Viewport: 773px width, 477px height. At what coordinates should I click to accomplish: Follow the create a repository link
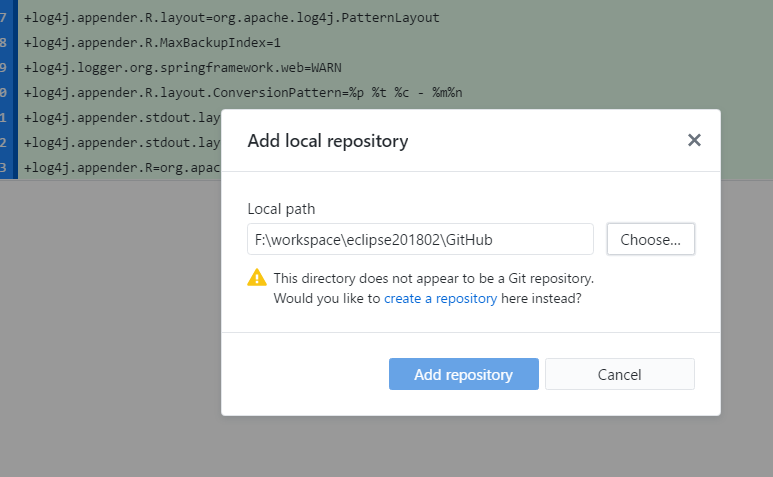(x=440, y=299)
